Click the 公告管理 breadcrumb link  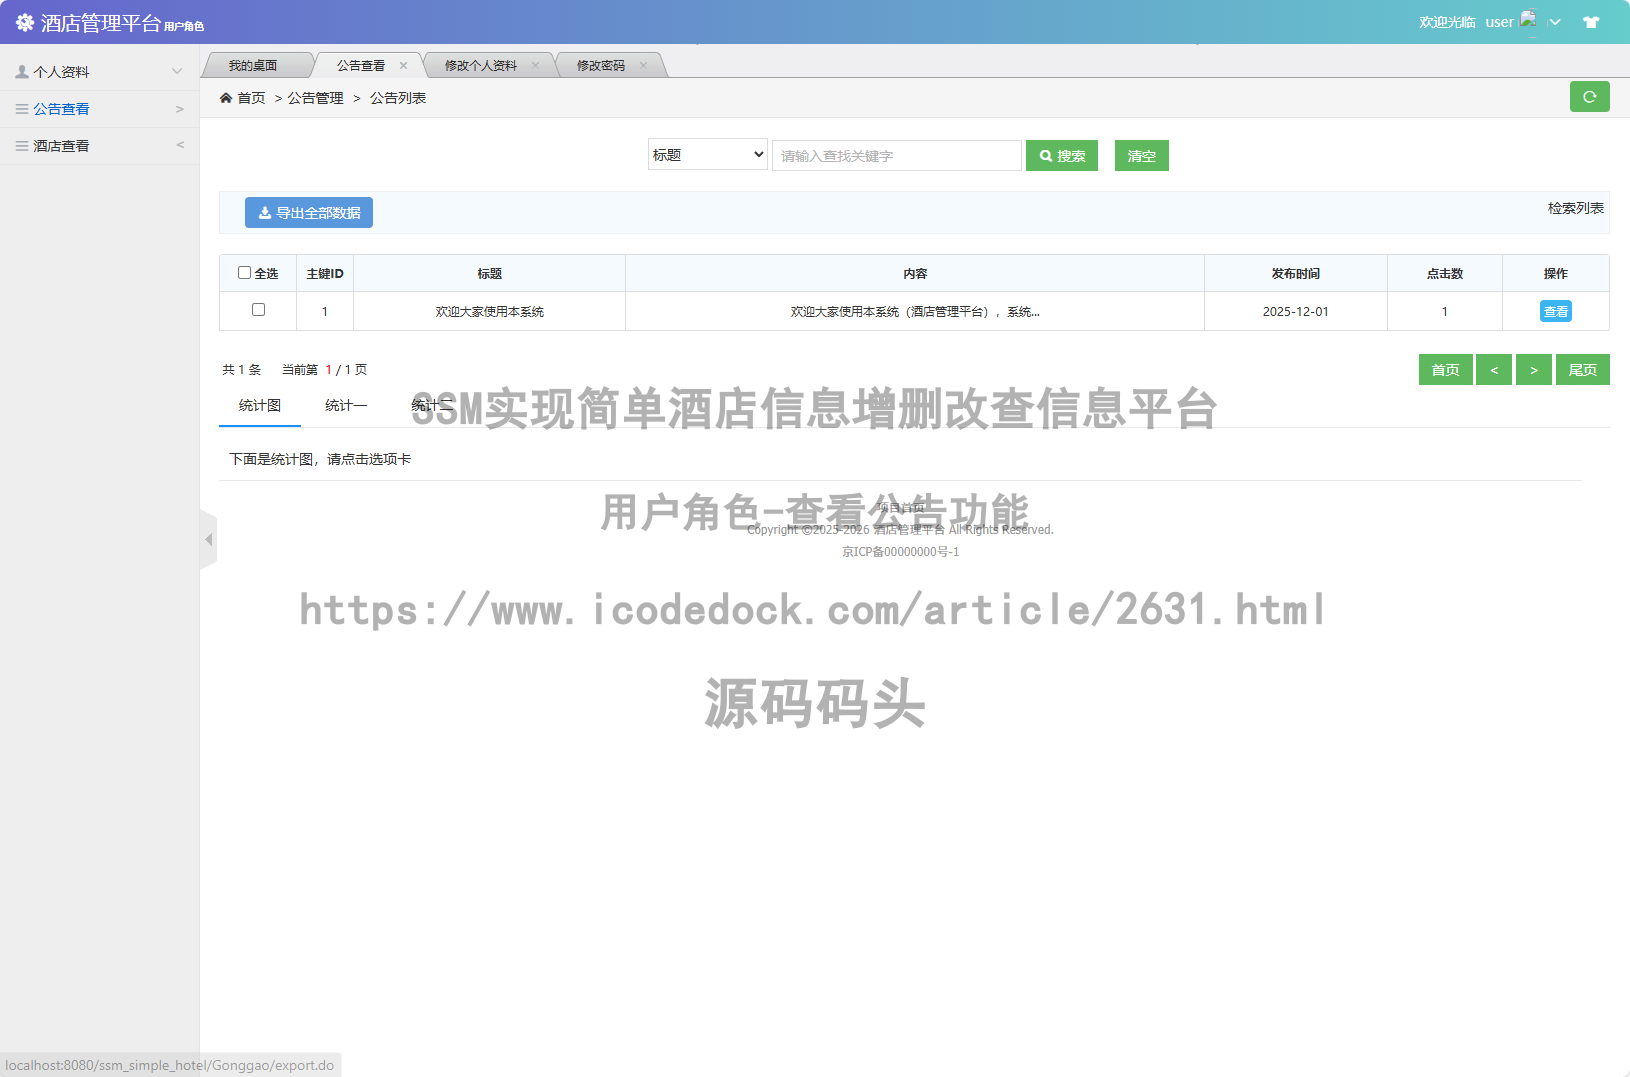[x=314, y=97]
